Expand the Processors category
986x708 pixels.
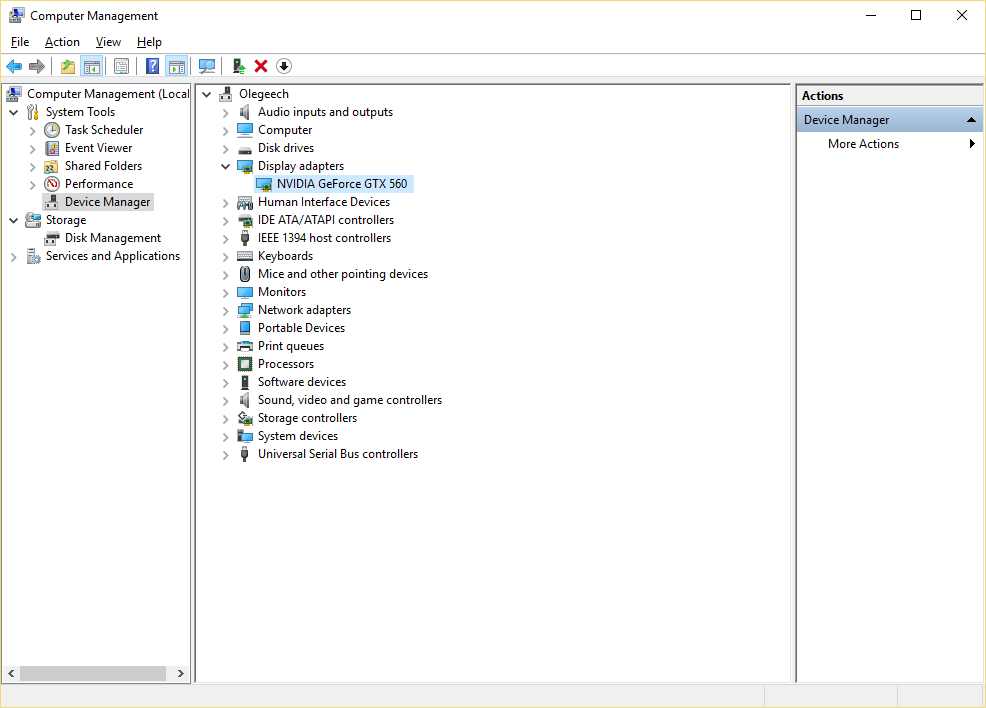pos(225,365)
